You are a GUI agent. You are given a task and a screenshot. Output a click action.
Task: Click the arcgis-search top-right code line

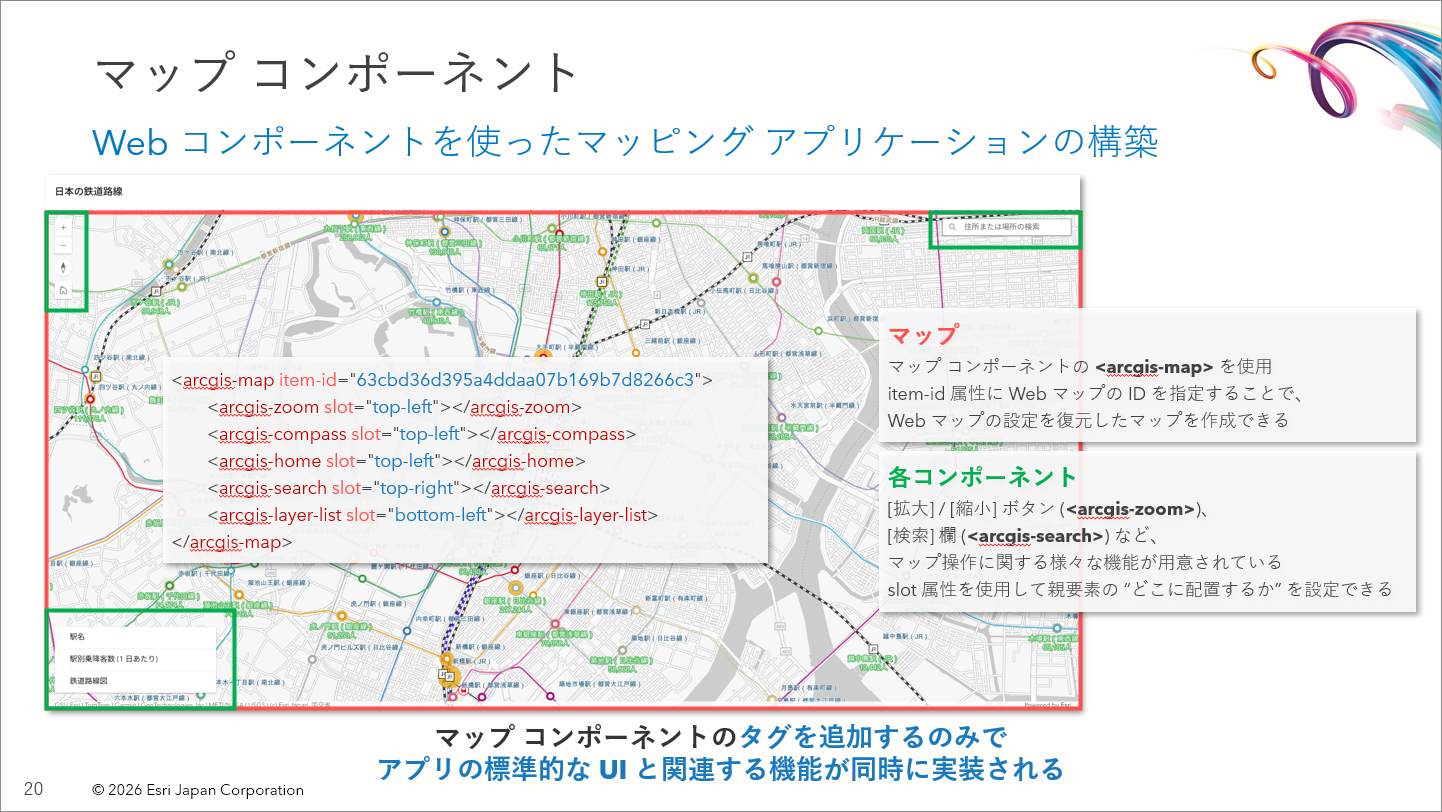click(409, 488)
